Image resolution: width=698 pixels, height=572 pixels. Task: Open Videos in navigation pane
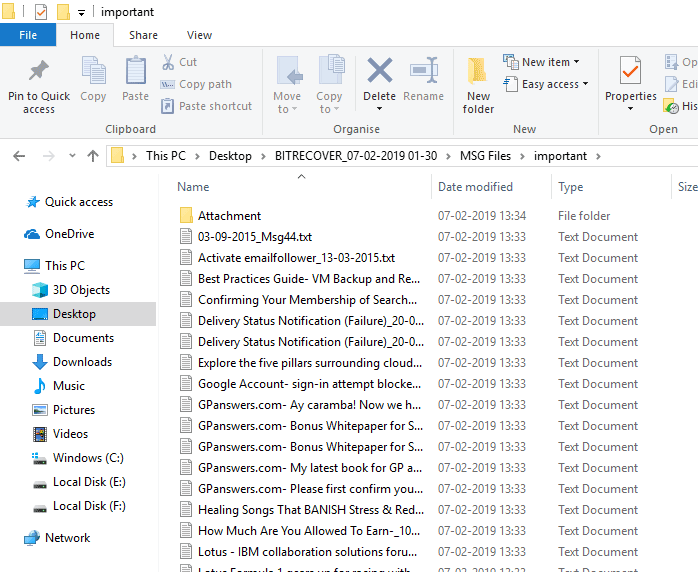click(70, 434)
